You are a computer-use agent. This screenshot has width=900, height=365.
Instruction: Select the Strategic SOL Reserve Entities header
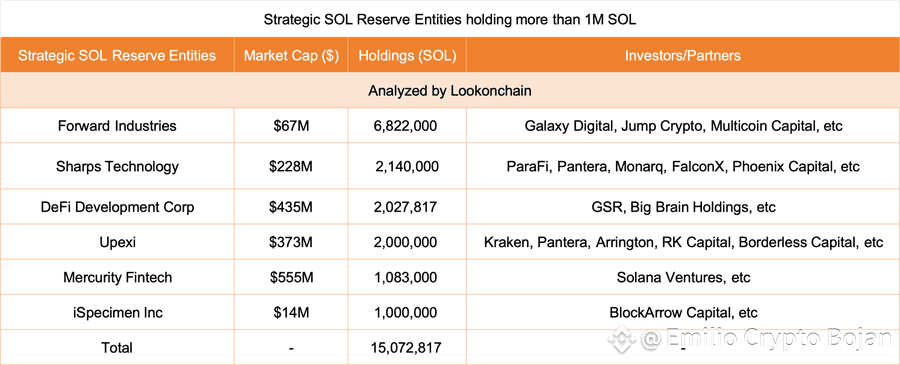(x=117, y=56)
